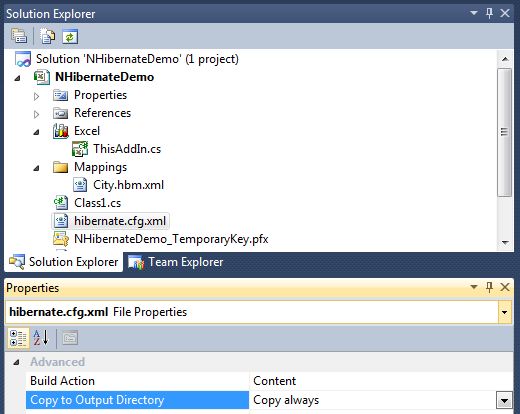Collapse the NHibernateDemo project node
Screen dimensions: 520x414
point(17,78)
